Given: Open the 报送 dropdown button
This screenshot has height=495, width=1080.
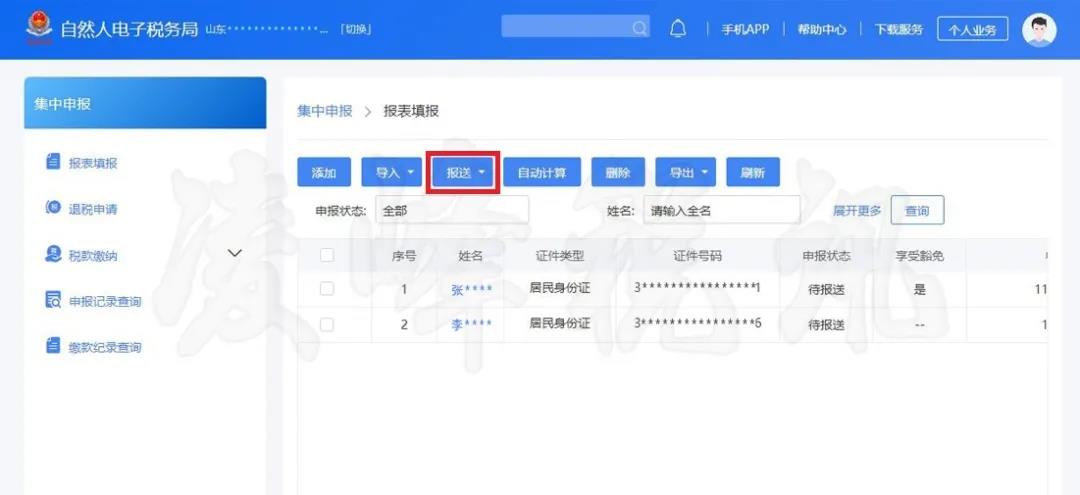Looking at the screenshot, I should tap(463, 172).
